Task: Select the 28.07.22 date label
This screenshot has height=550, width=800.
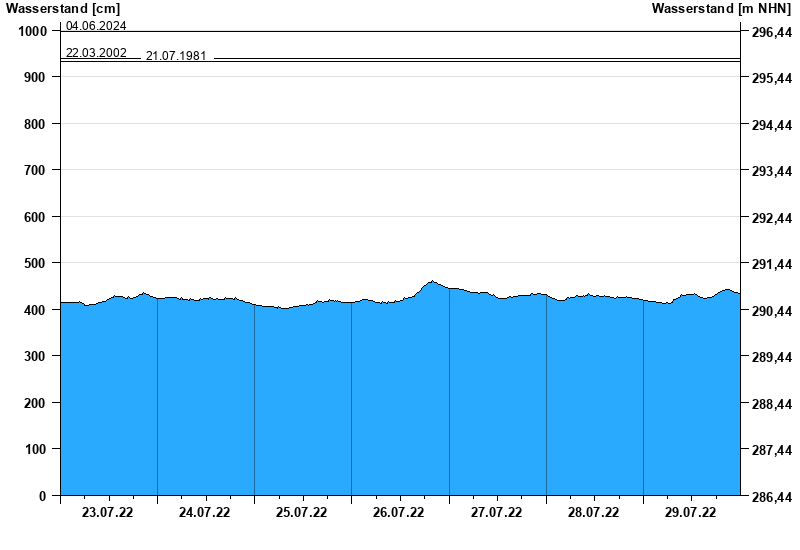Action: [x=593, y=513]
